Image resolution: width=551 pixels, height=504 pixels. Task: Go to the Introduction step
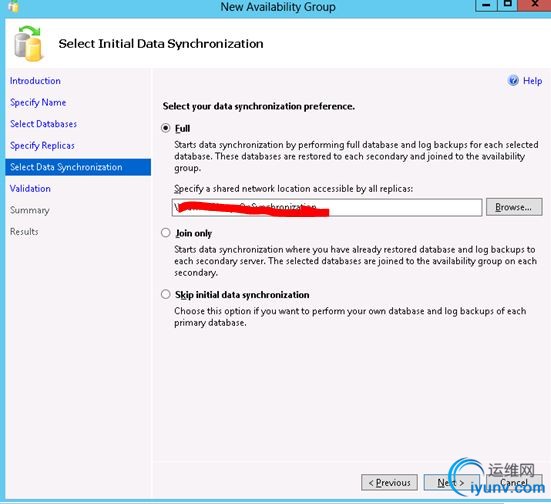point(35,81)
